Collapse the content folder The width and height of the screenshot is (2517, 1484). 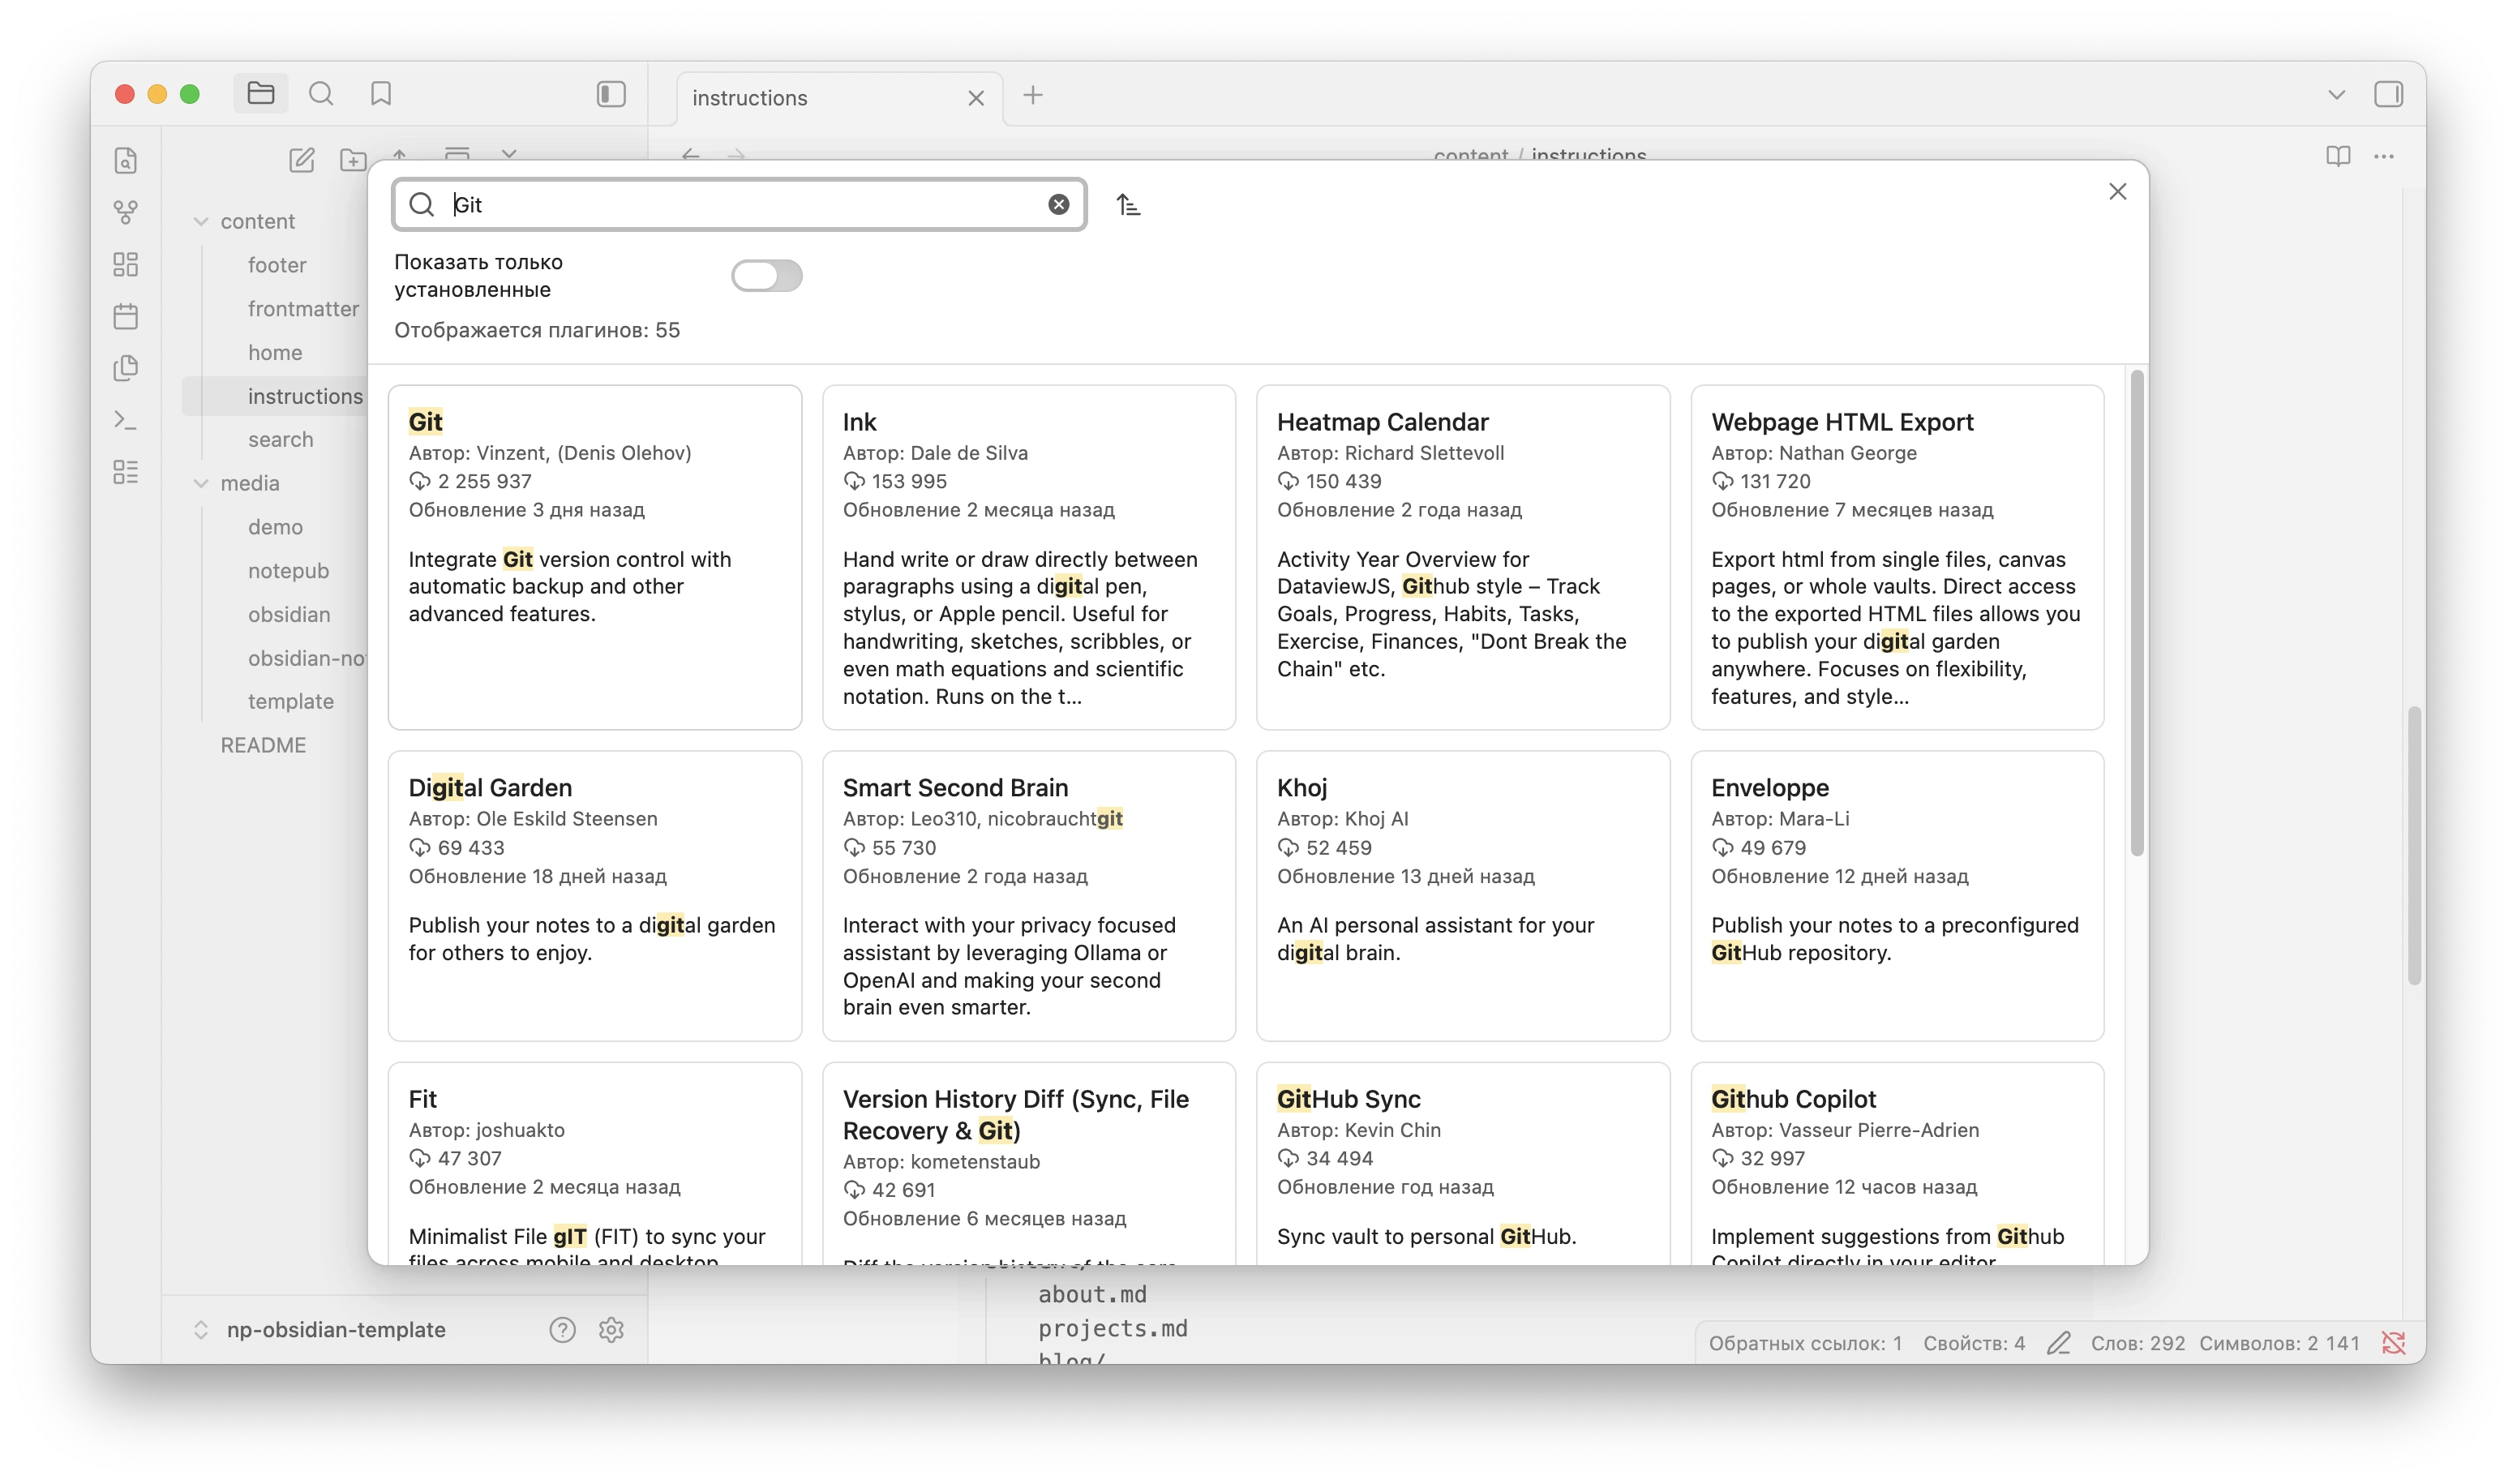(x=201, y=221)
